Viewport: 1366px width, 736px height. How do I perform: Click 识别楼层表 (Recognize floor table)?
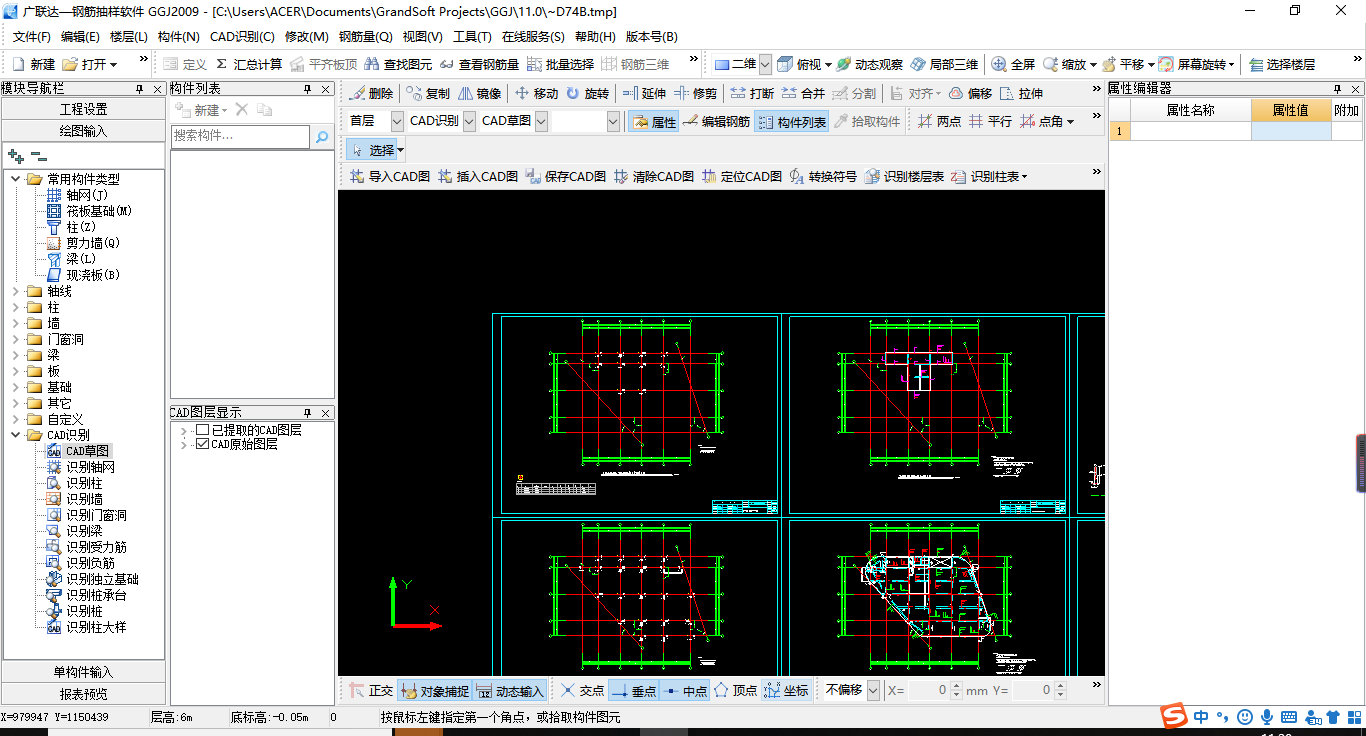coord(904,176)
